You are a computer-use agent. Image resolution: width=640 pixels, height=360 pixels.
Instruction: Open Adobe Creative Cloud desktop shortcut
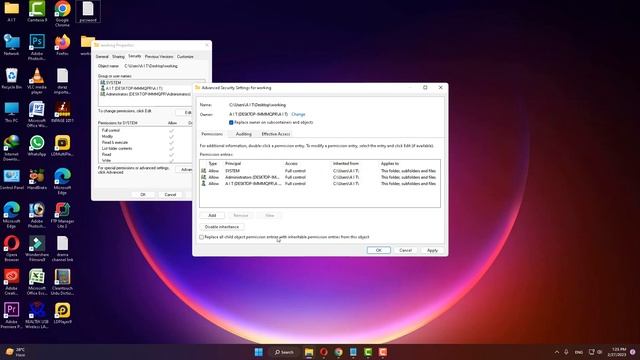11,282
